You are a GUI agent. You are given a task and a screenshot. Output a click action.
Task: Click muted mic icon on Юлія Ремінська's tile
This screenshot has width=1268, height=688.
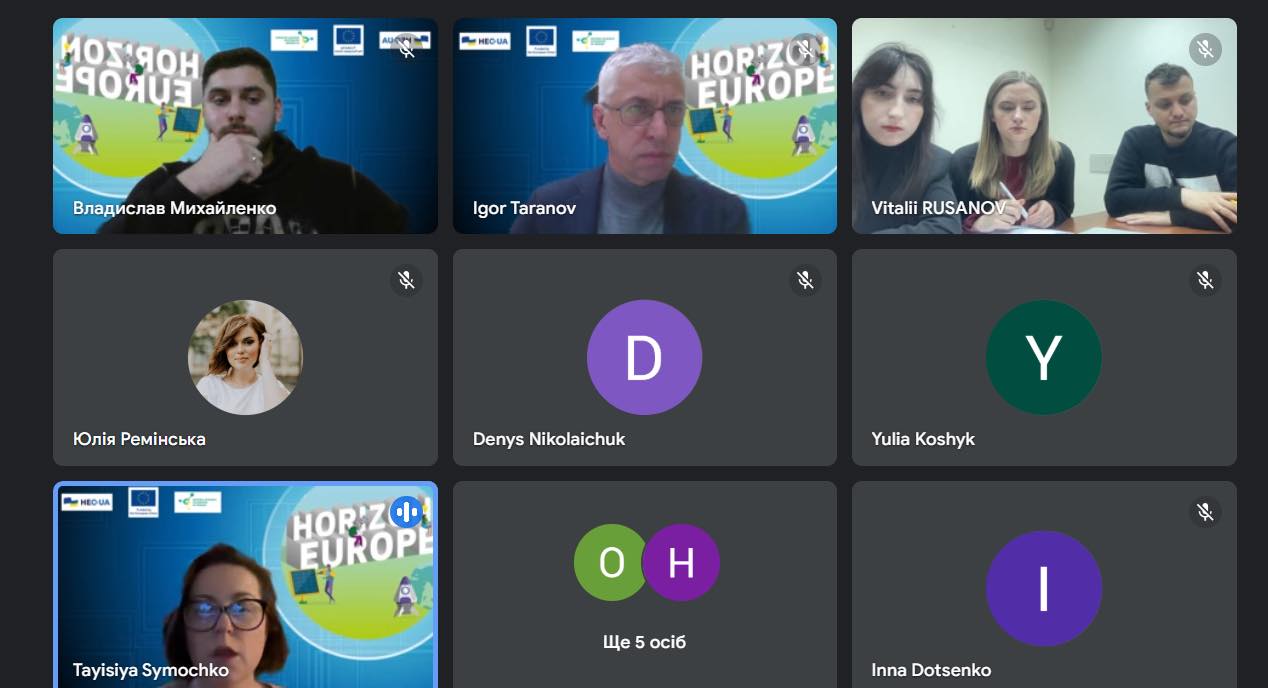point(406,280)
